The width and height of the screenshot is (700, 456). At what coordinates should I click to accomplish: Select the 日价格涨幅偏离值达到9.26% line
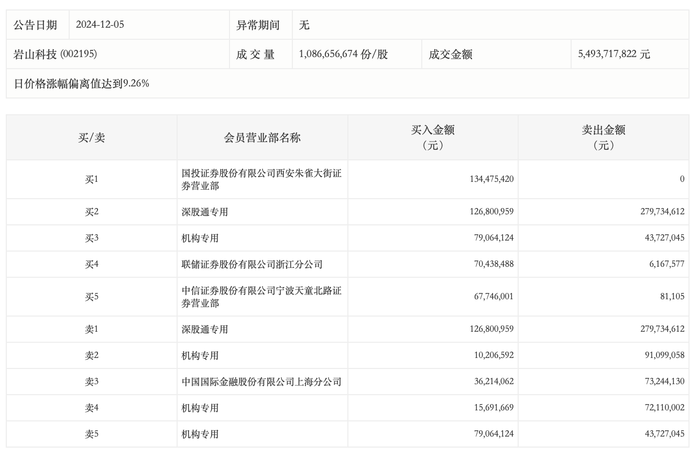tap(82, 84)
